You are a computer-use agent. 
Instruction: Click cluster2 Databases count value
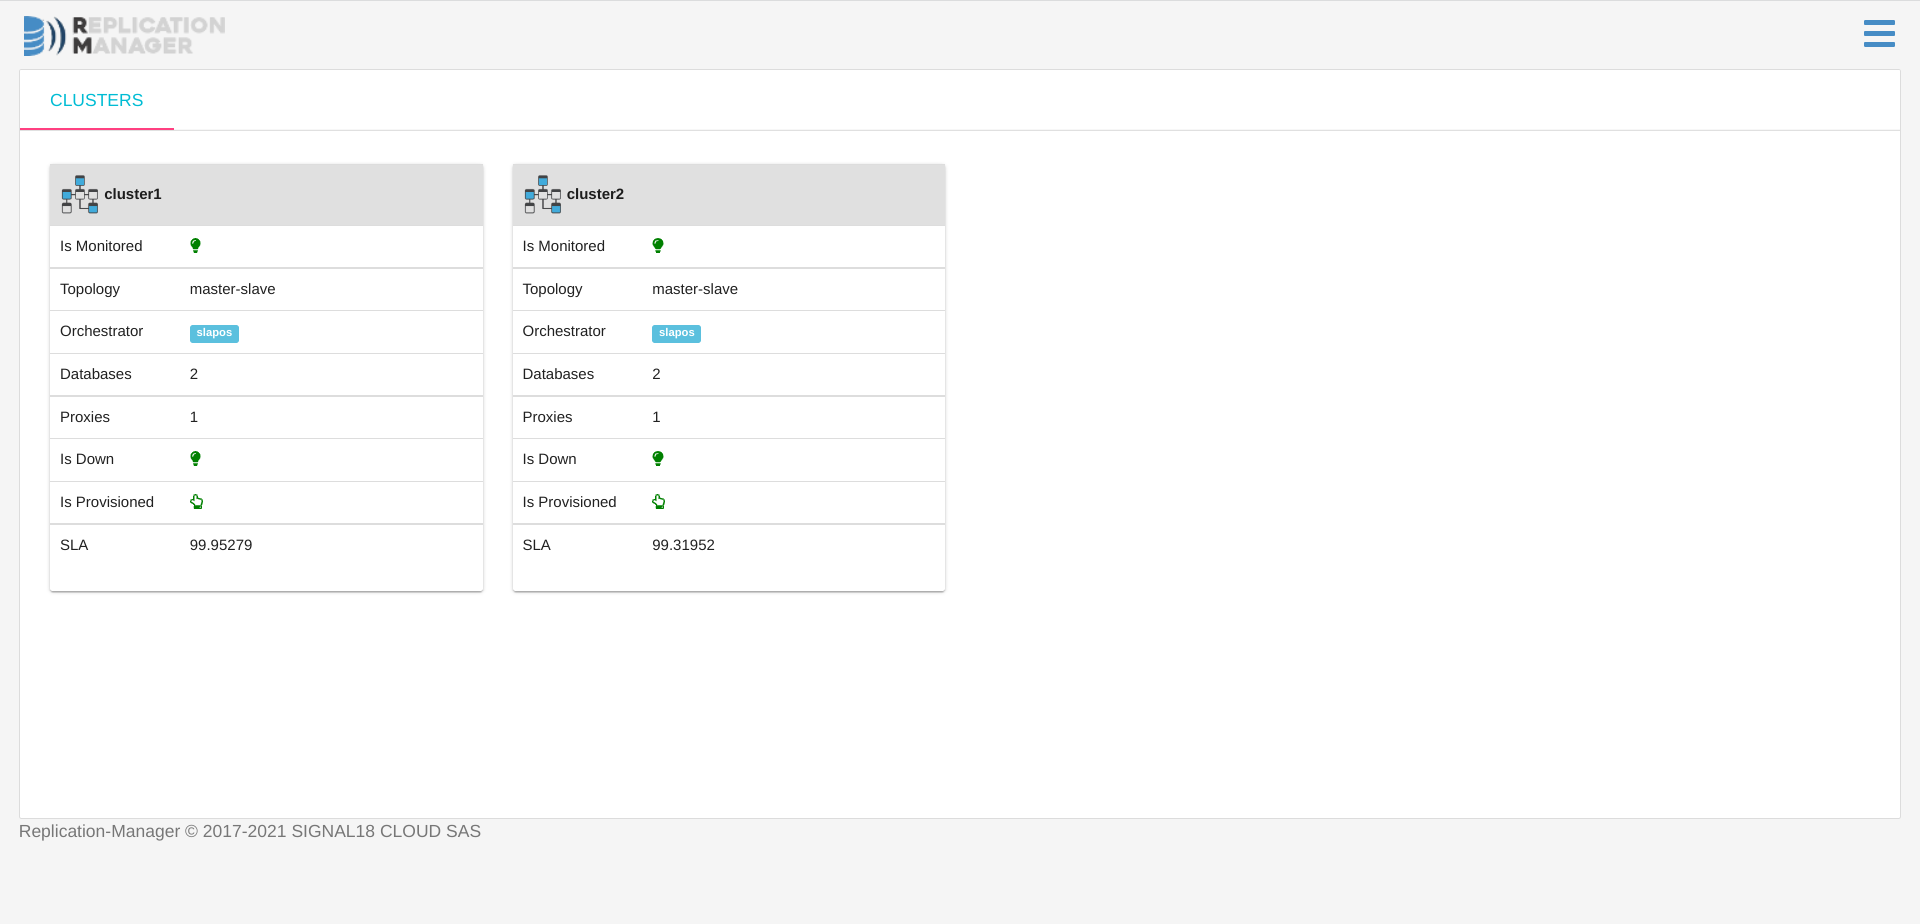[x=656, y=374]
